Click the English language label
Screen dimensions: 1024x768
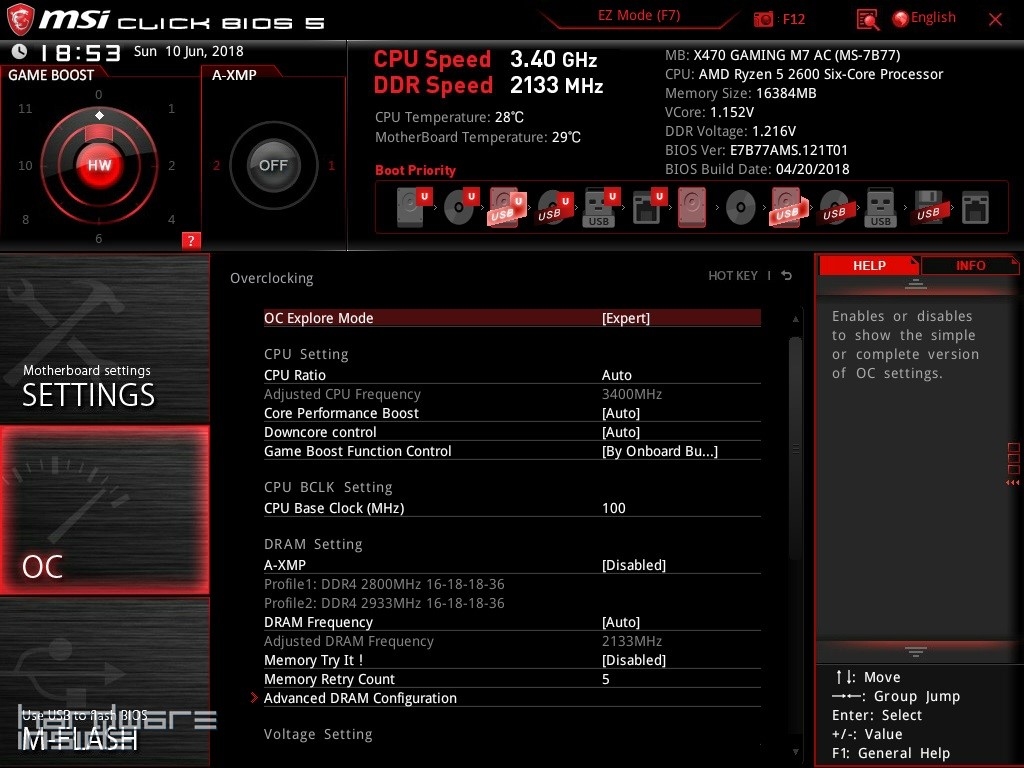[x=933, y=18]
